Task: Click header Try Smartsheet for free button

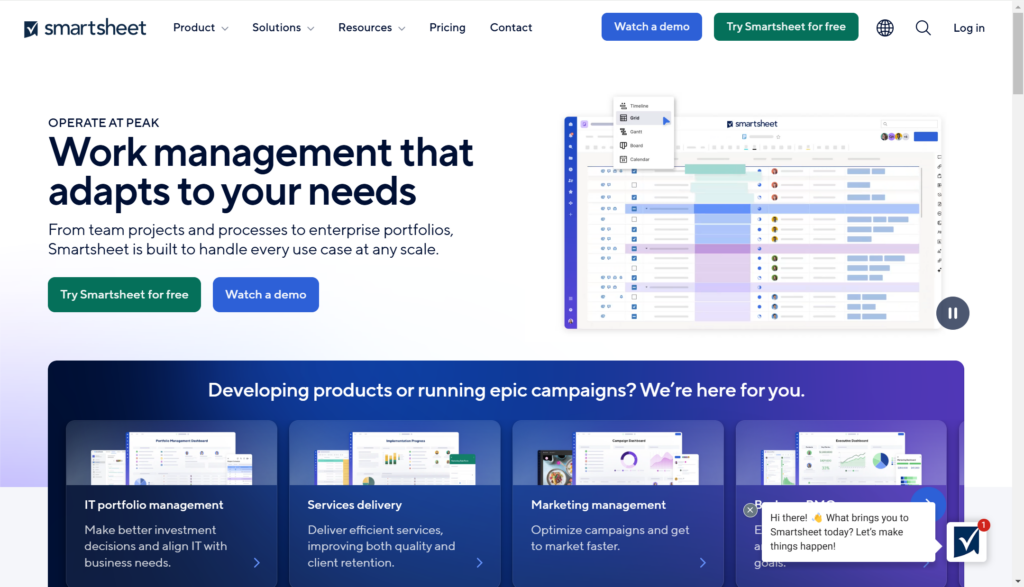Action: (786, 27)
